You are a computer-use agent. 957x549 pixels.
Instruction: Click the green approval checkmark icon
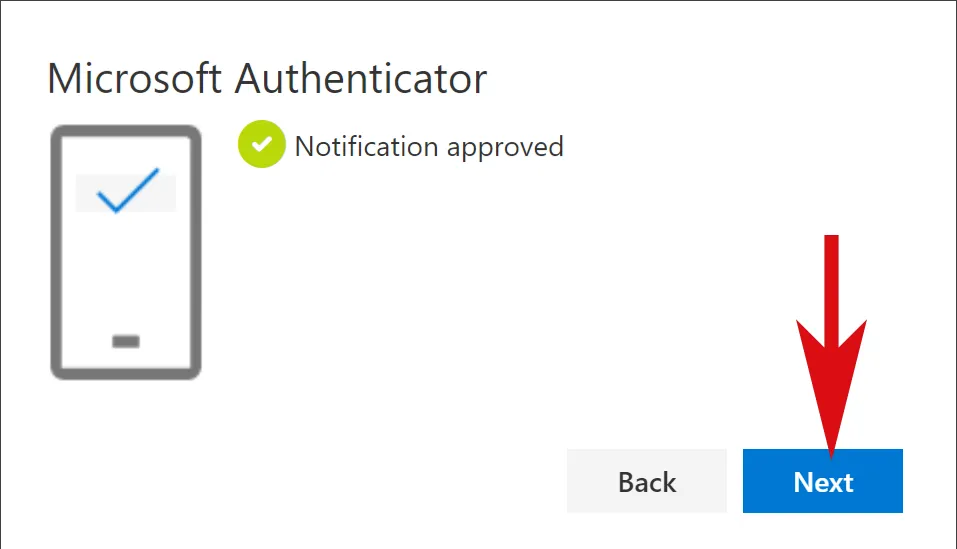pyautogui.click(x=262, y=146)
